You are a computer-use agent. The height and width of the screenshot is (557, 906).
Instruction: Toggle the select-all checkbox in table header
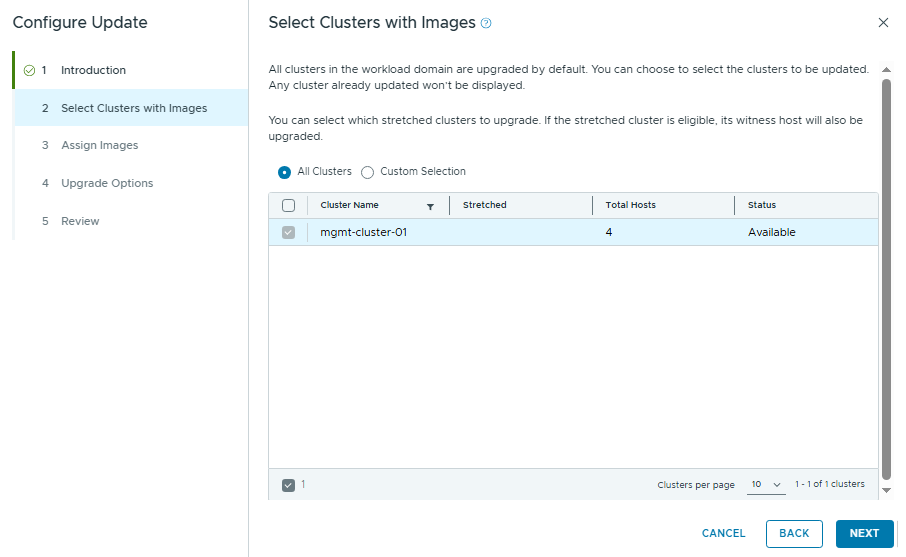coord(288,205)
